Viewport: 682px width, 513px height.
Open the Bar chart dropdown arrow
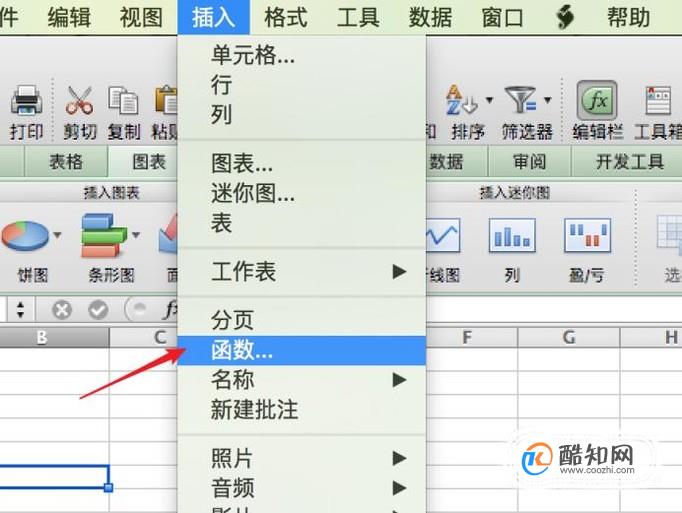point(136,235)
